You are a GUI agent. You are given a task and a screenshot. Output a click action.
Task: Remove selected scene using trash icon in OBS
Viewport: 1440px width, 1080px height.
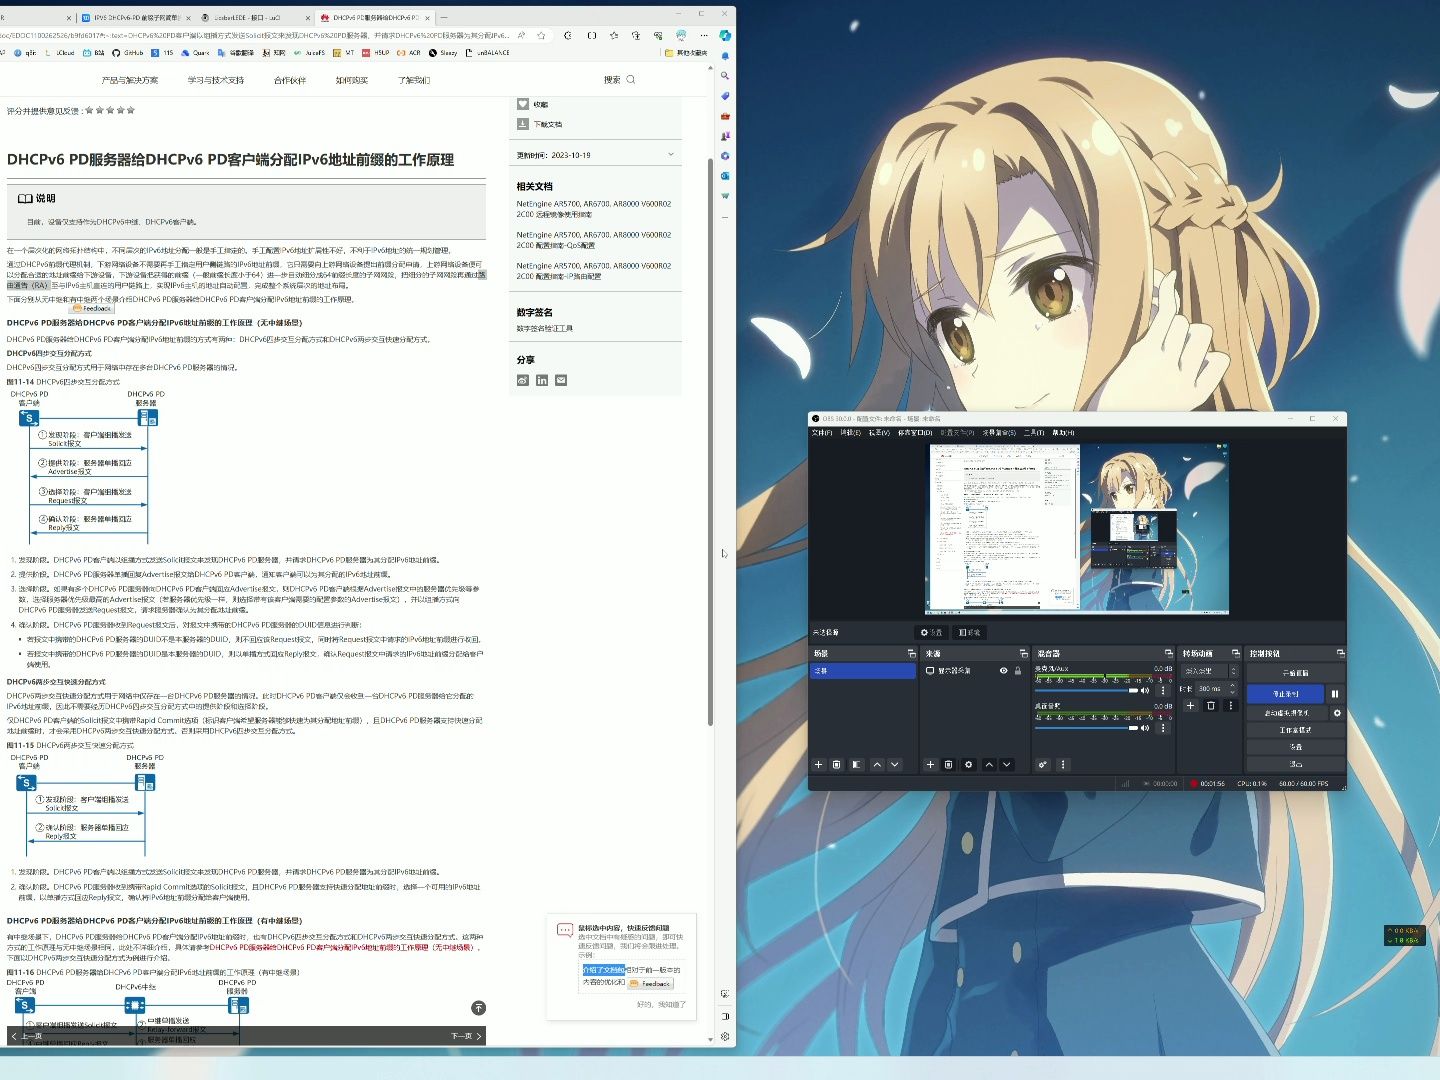coord(836,764)
